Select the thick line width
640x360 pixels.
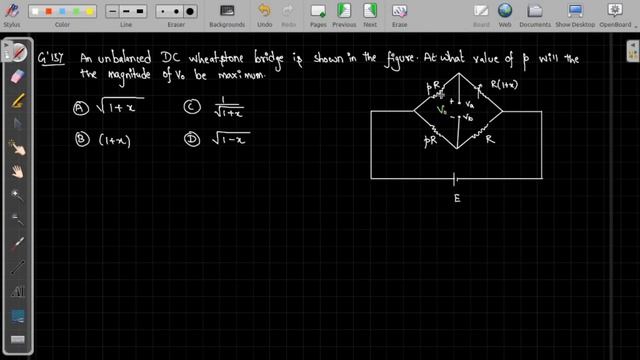tap(140, 11)
